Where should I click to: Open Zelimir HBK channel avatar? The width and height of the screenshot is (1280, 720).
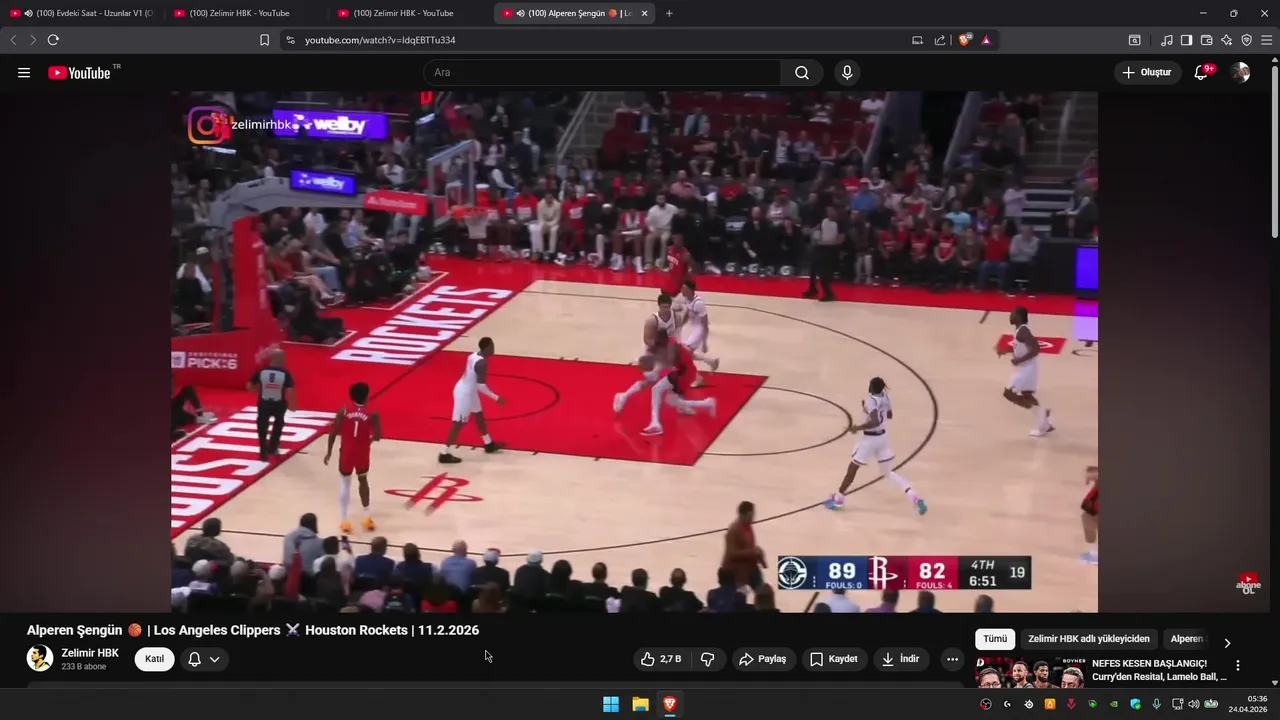point(40,658)
